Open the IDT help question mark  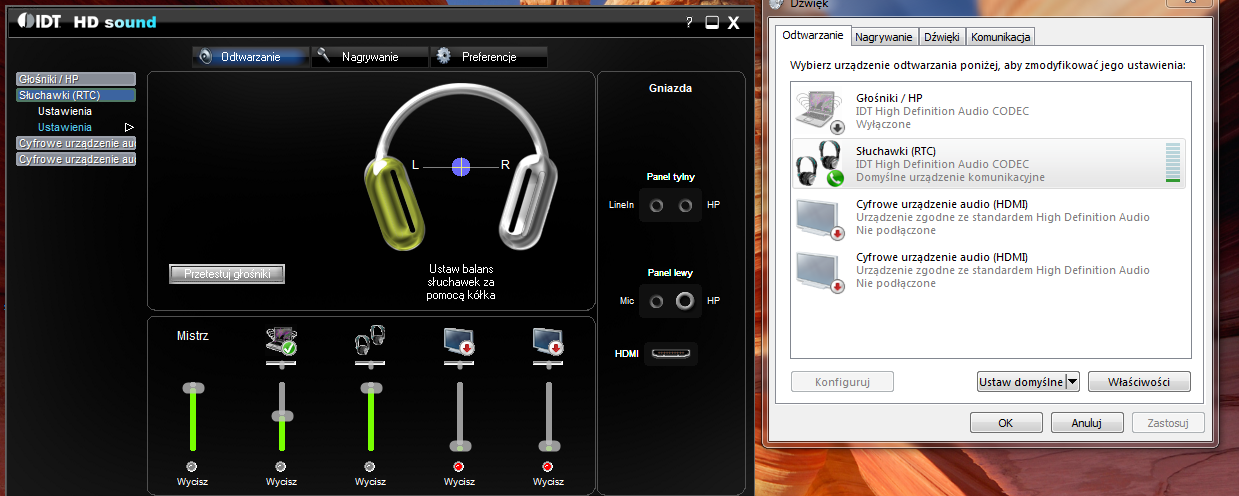point(689,22)
